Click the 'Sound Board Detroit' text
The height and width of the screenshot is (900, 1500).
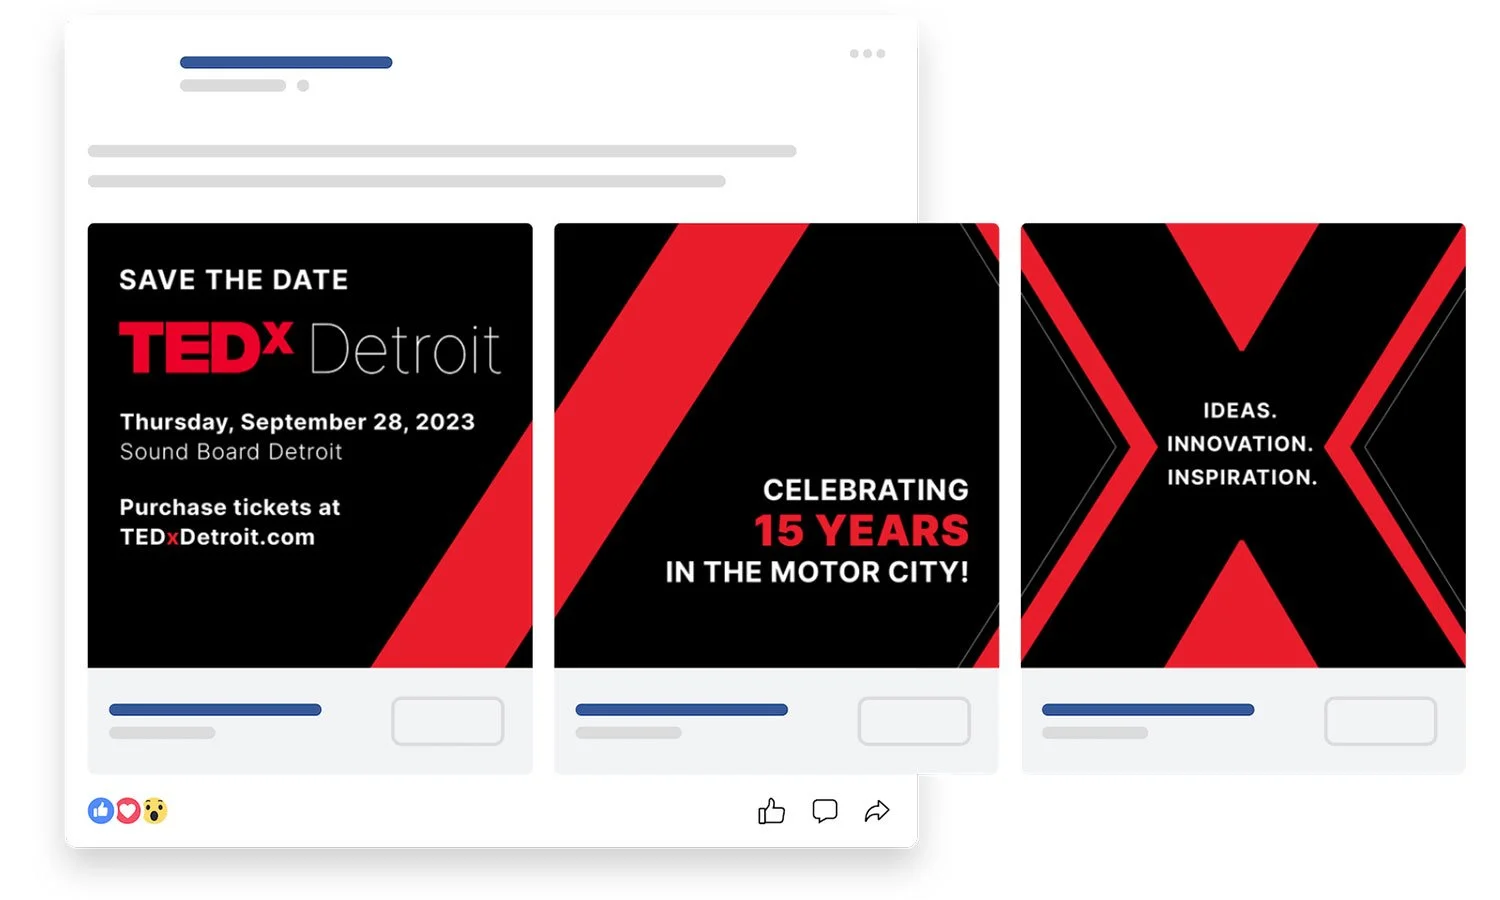pyautogui.click(x=231, y=452)
